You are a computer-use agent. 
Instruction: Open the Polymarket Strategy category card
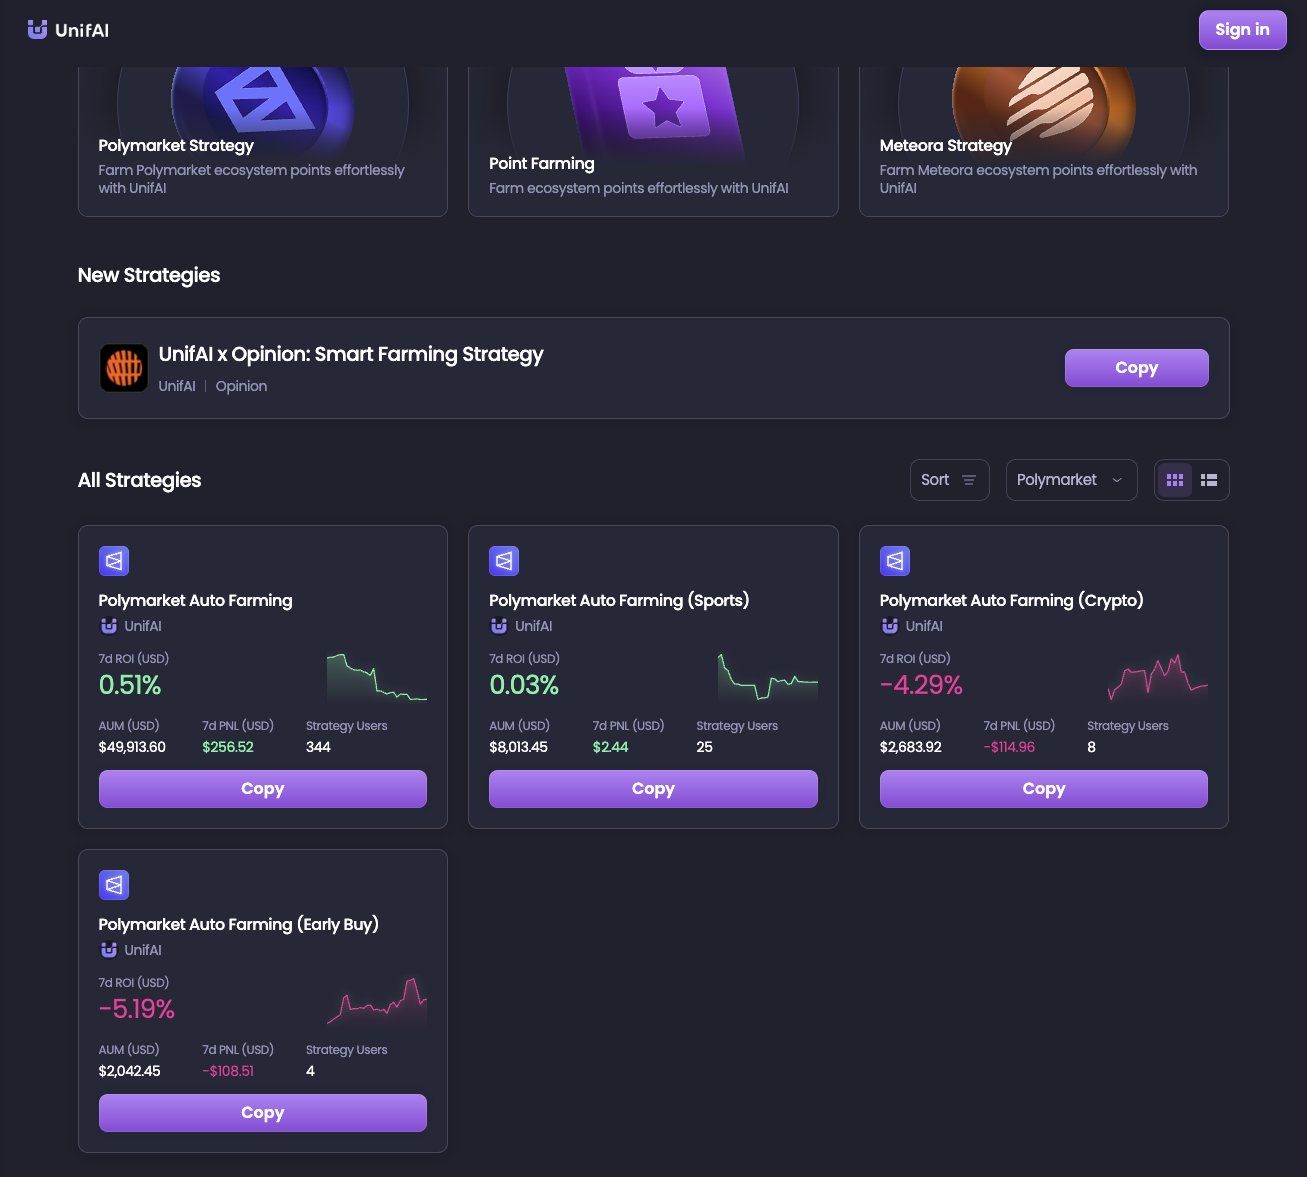click(263, 141)
